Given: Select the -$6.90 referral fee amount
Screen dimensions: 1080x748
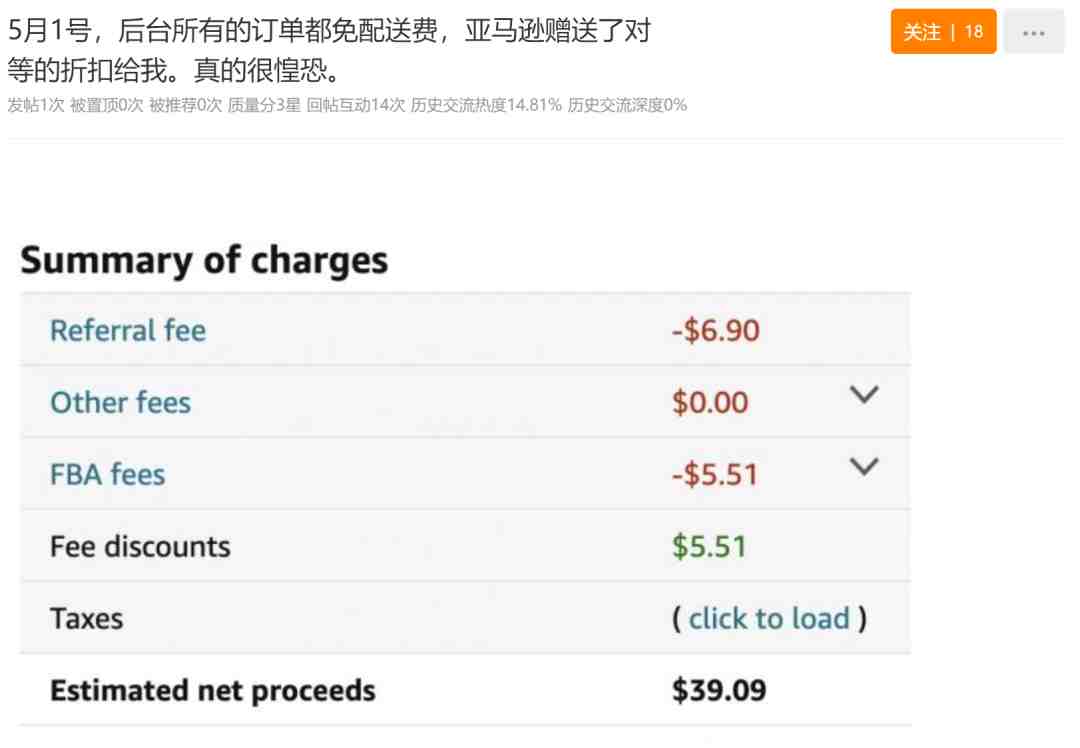Looking at the screenshot, I should click(716, 331).
